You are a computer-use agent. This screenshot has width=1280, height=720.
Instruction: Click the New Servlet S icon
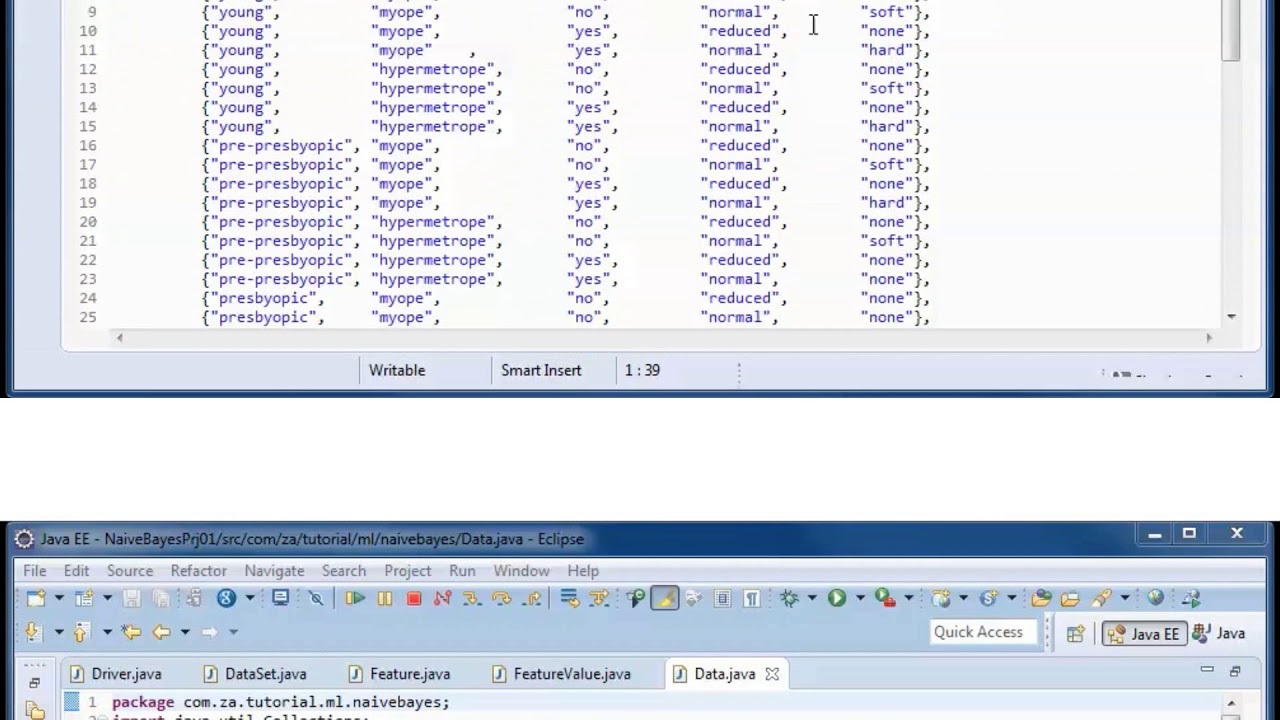click(989, 598)
